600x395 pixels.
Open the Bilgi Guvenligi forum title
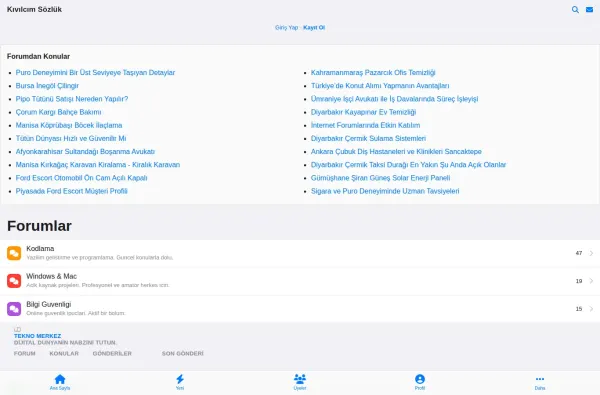click(x=49, y=304)
